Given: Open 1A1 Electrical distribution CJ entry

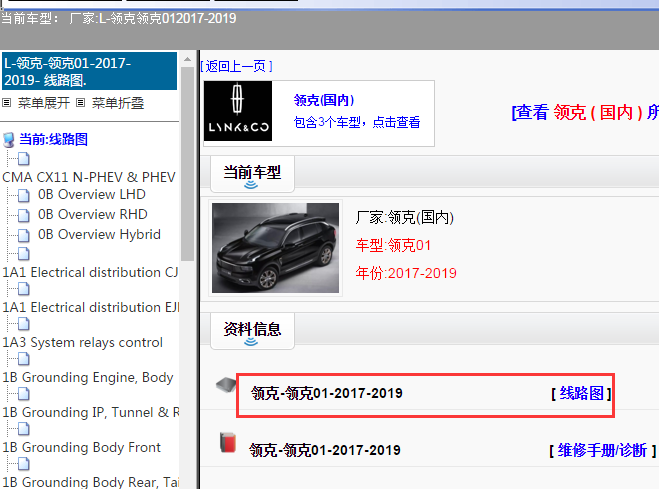Looking at the screenshot, I should [x=90, y=272].
